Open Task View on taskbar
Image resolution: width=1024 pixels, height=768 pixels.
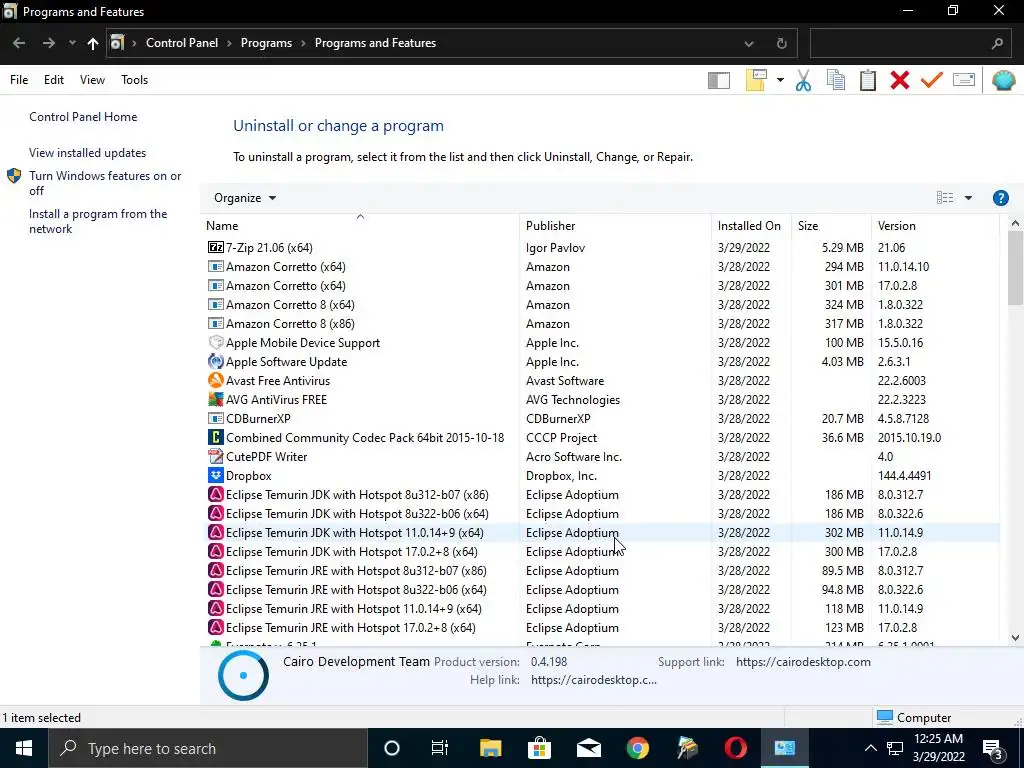pyautogui.click(x=440, y=748)
